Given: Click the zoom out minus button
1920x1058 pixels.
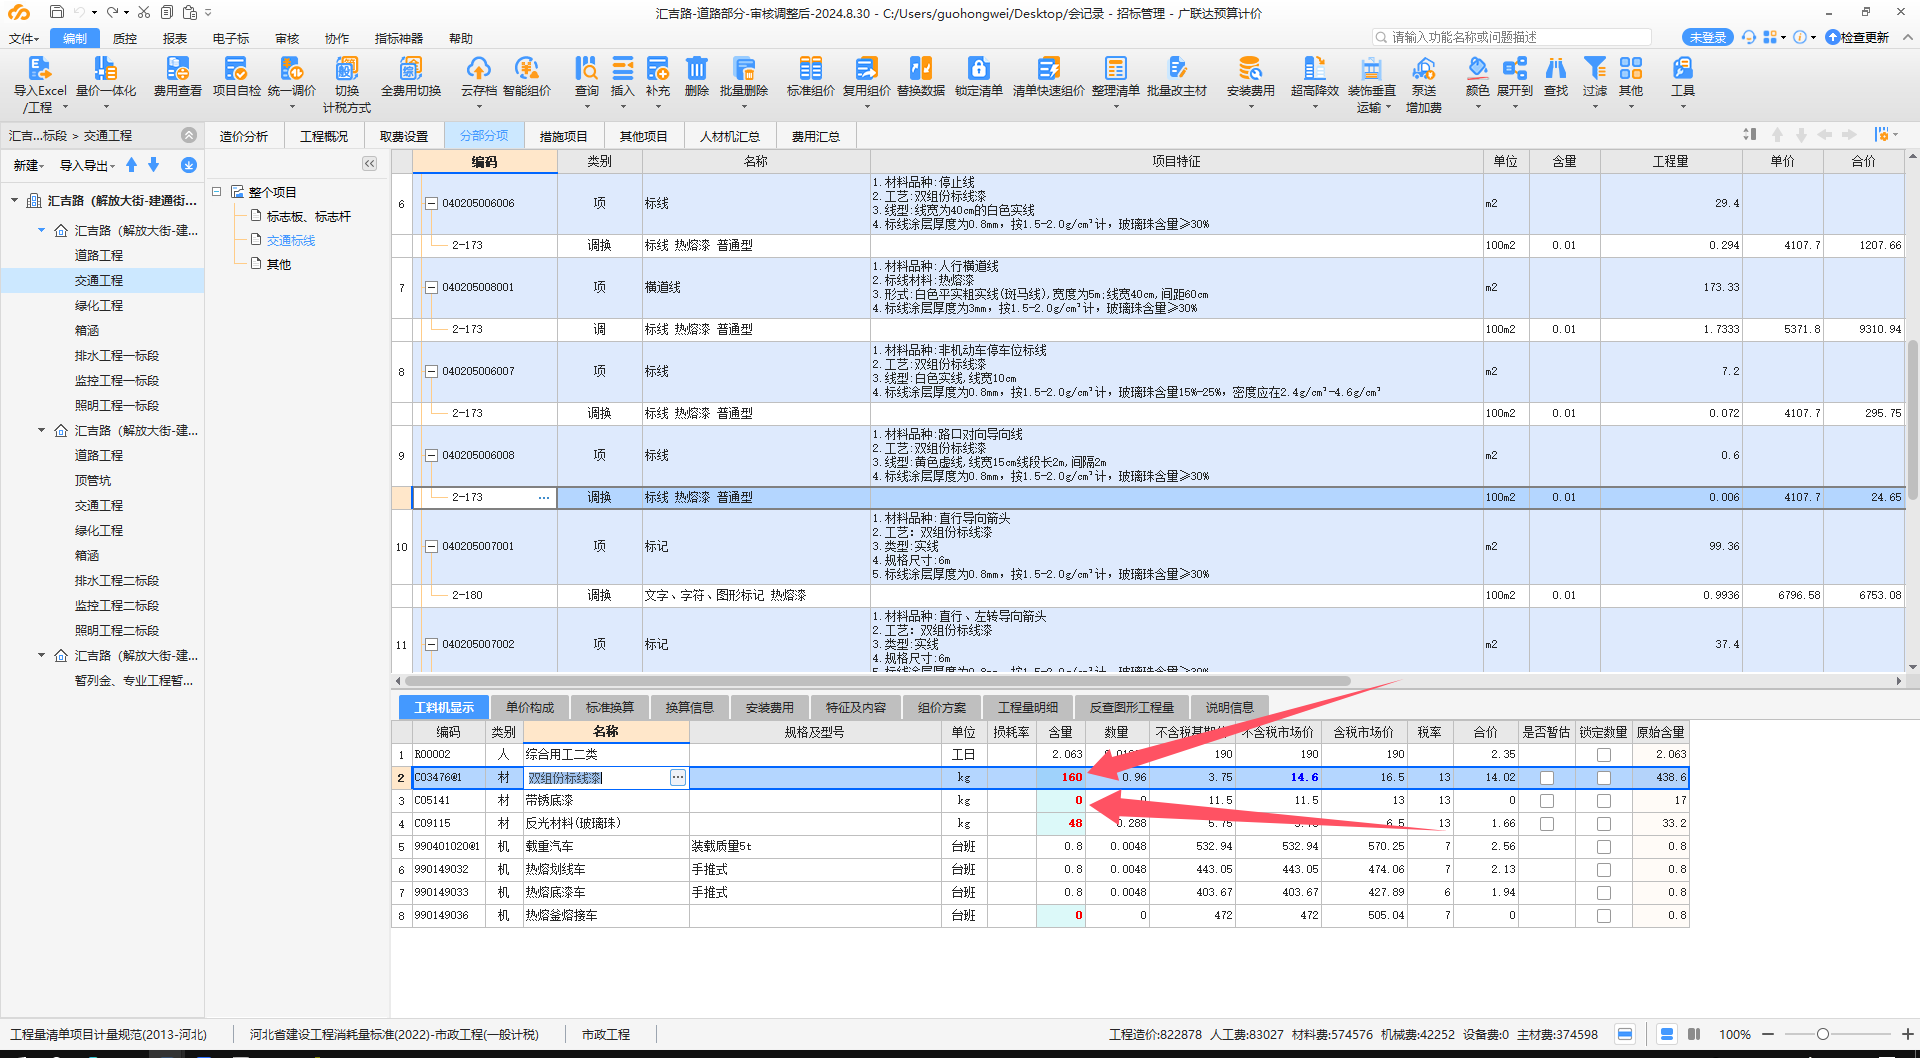Looking at the screenshot, I should pyautogui.click(x=1768, y=1034).
